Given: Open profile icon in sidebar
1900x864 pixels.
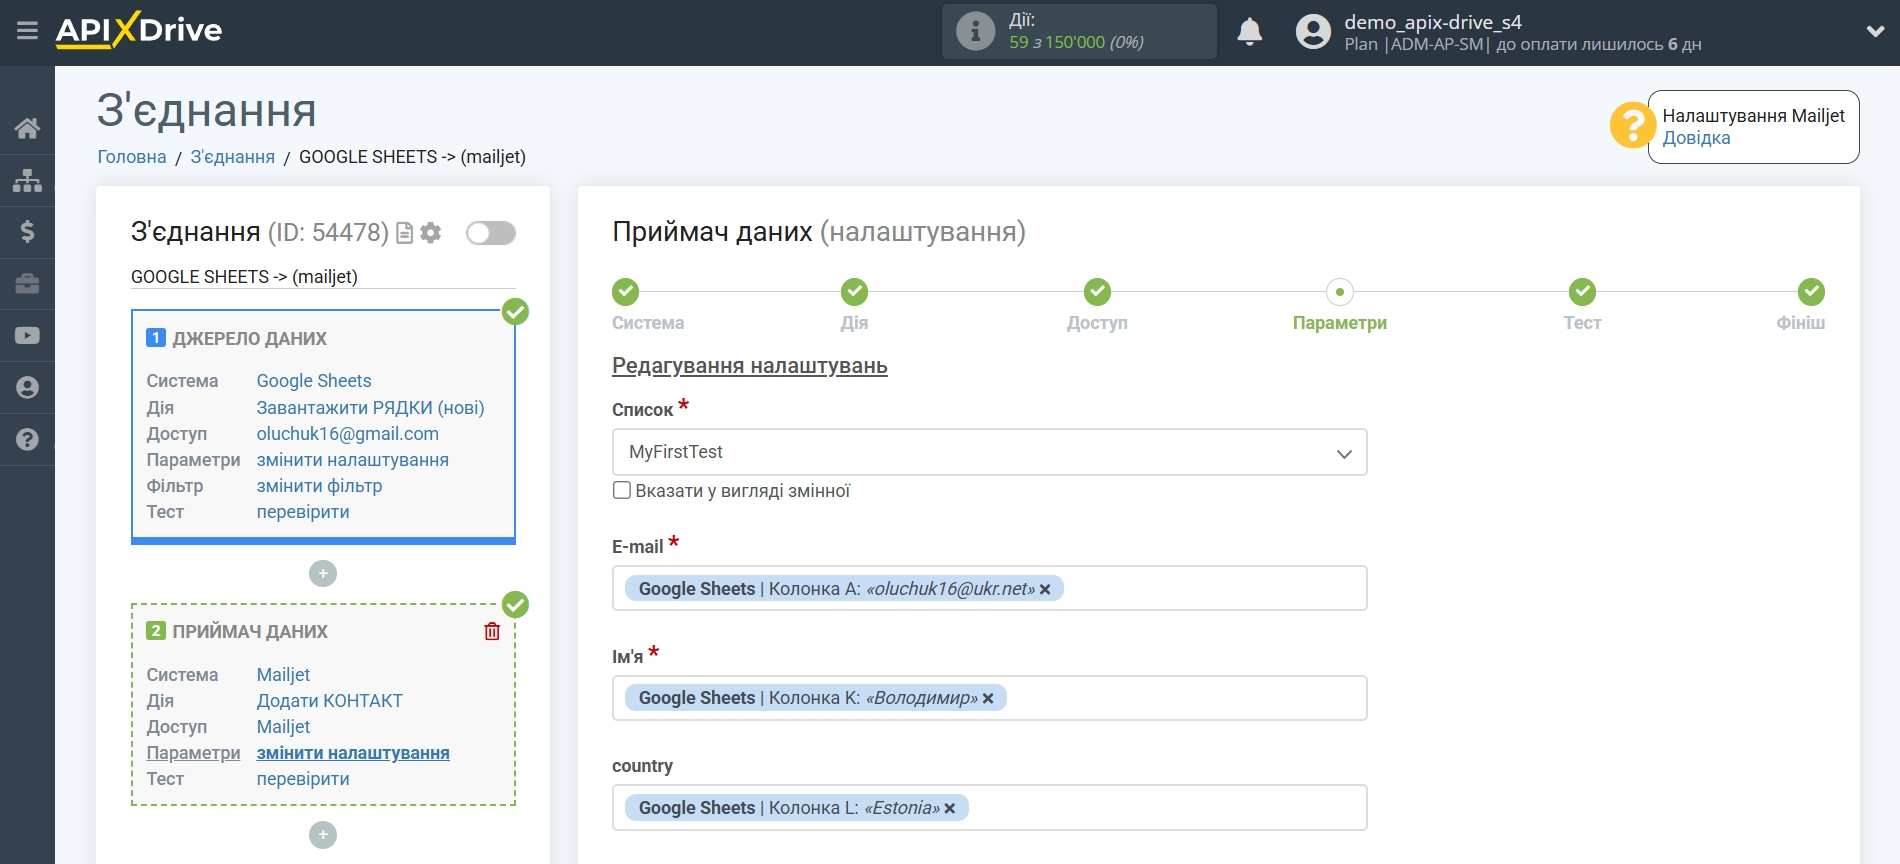Looking at the screenshot, I should click(x=27, y=388).
